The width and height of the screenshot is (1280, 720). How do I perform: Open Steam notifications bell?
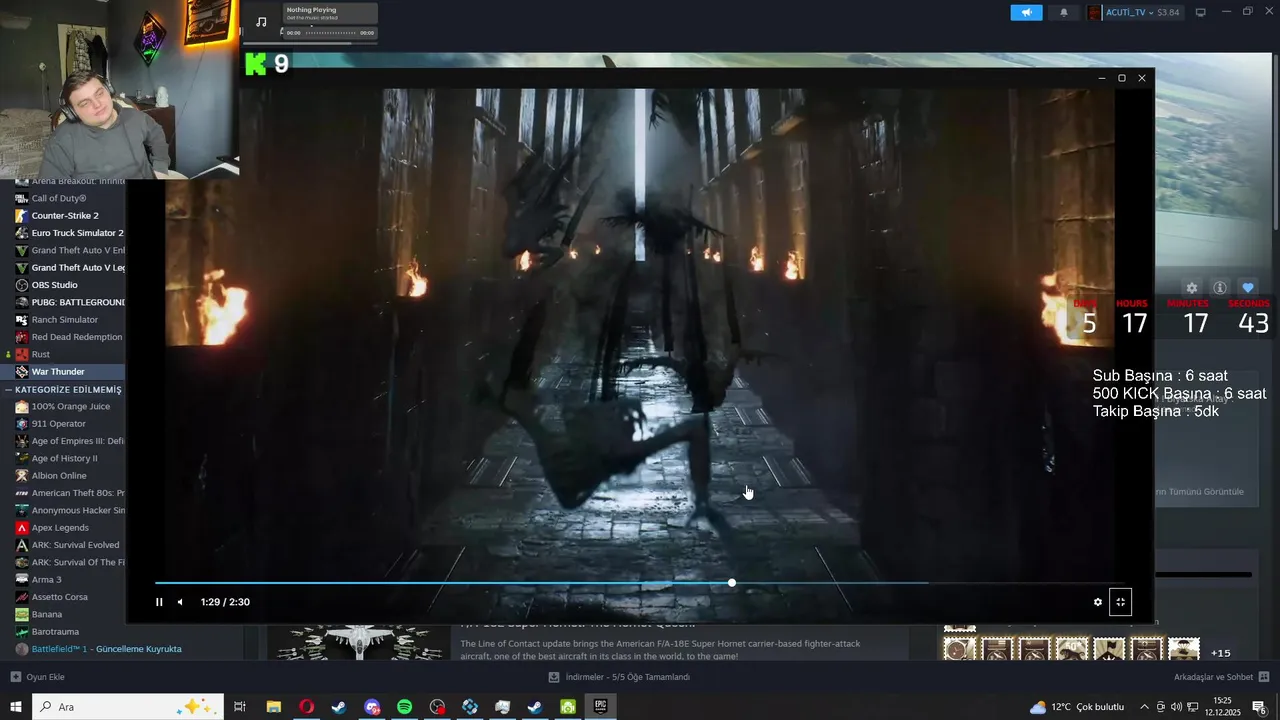(x=1064, y=12)
